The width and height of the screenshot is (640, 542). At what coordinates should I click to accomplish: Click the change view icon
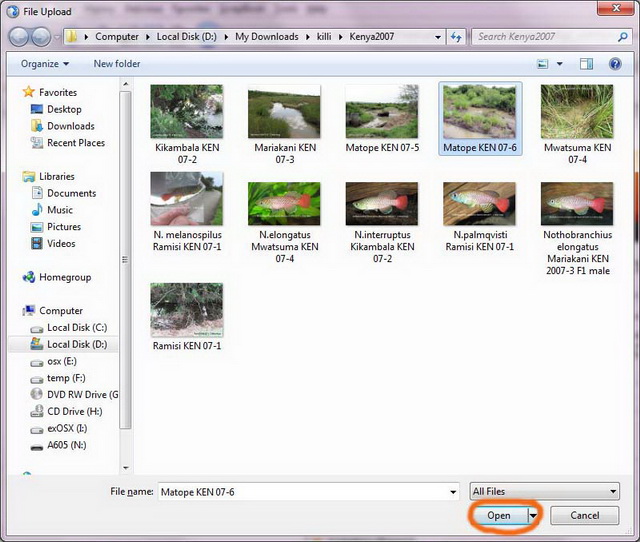coord(543,64)
